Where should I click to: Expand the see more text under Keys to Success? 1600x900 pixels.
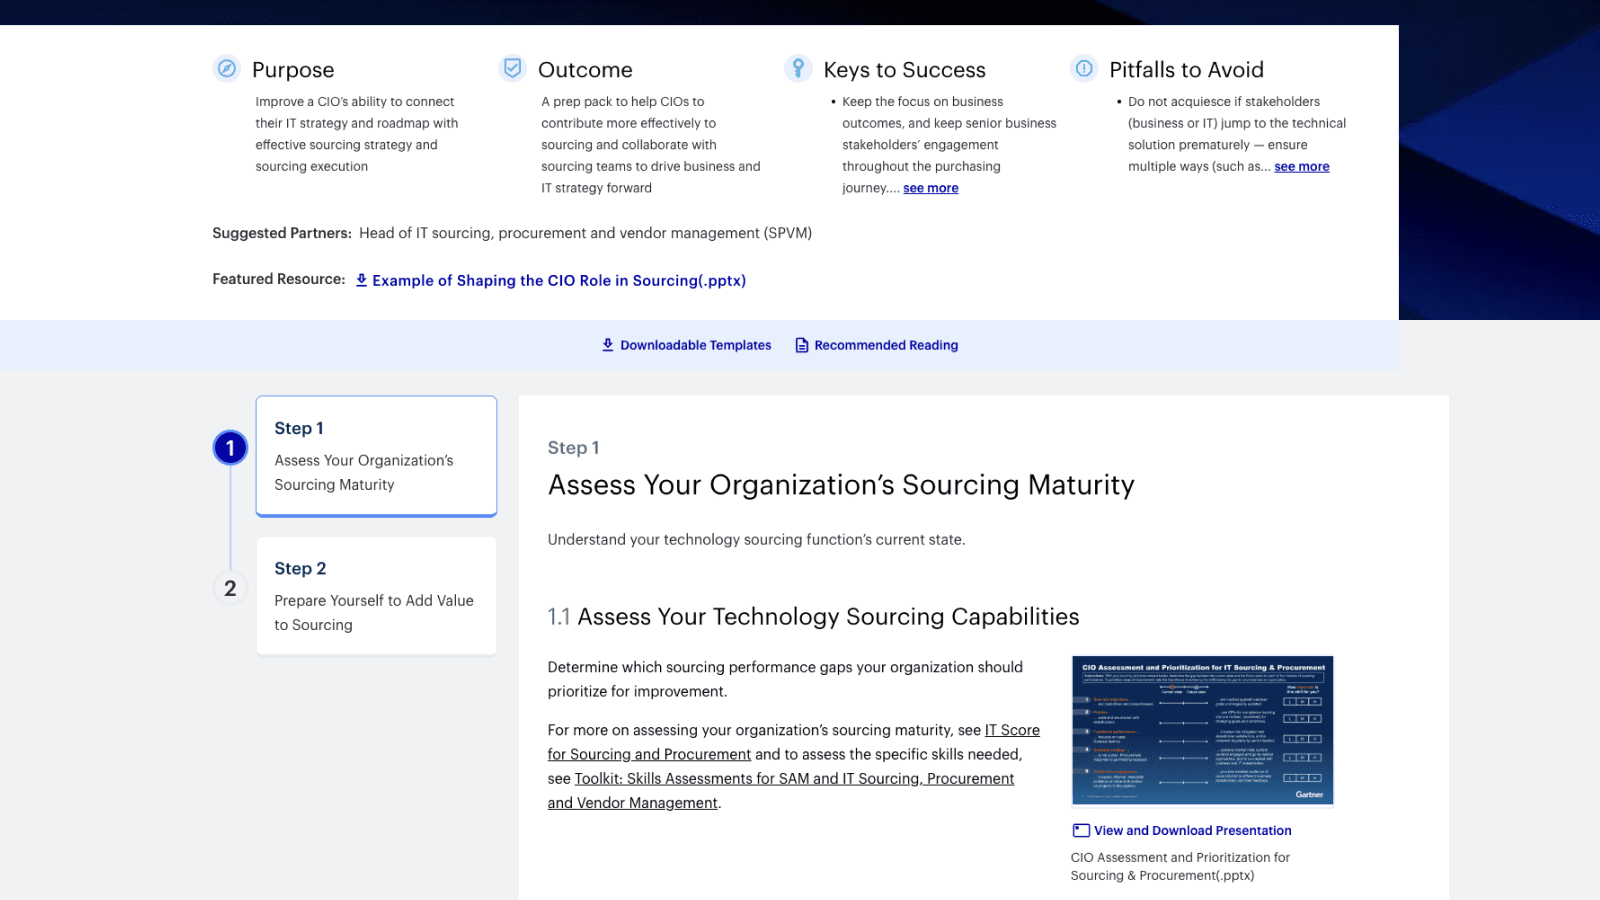pyautogui.click(x=930, y=187)
